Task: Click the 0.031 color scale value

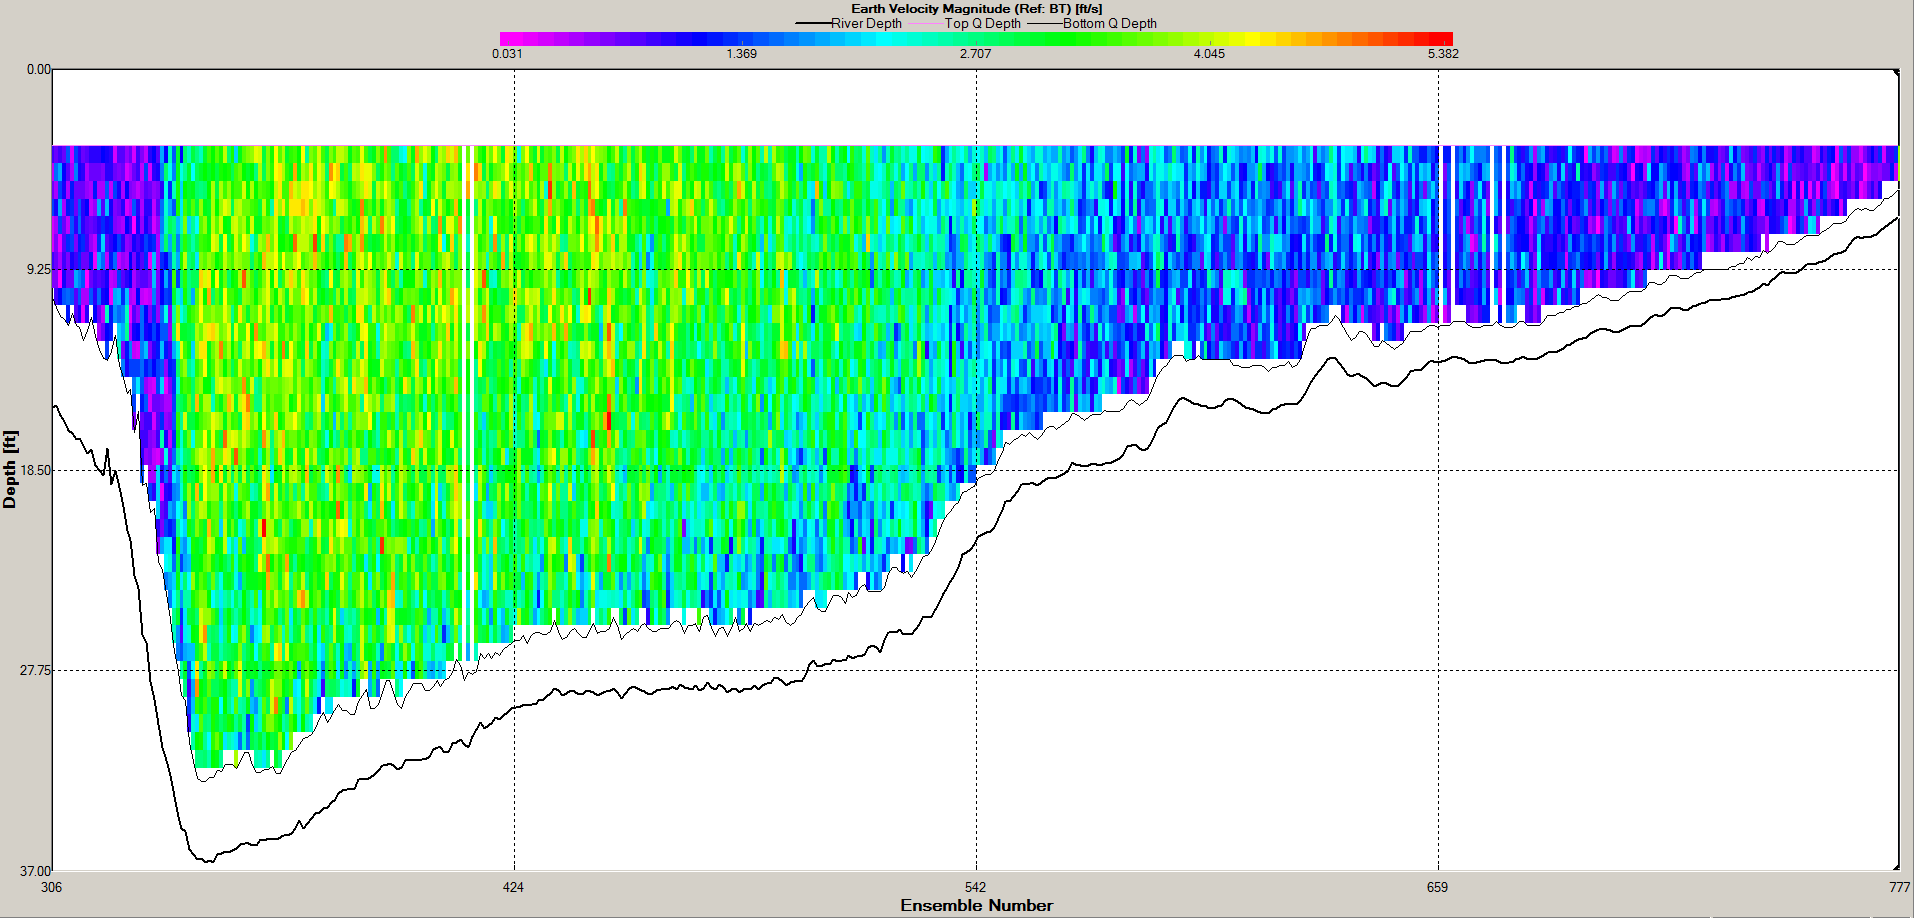Action: click(x=507, y=54)
